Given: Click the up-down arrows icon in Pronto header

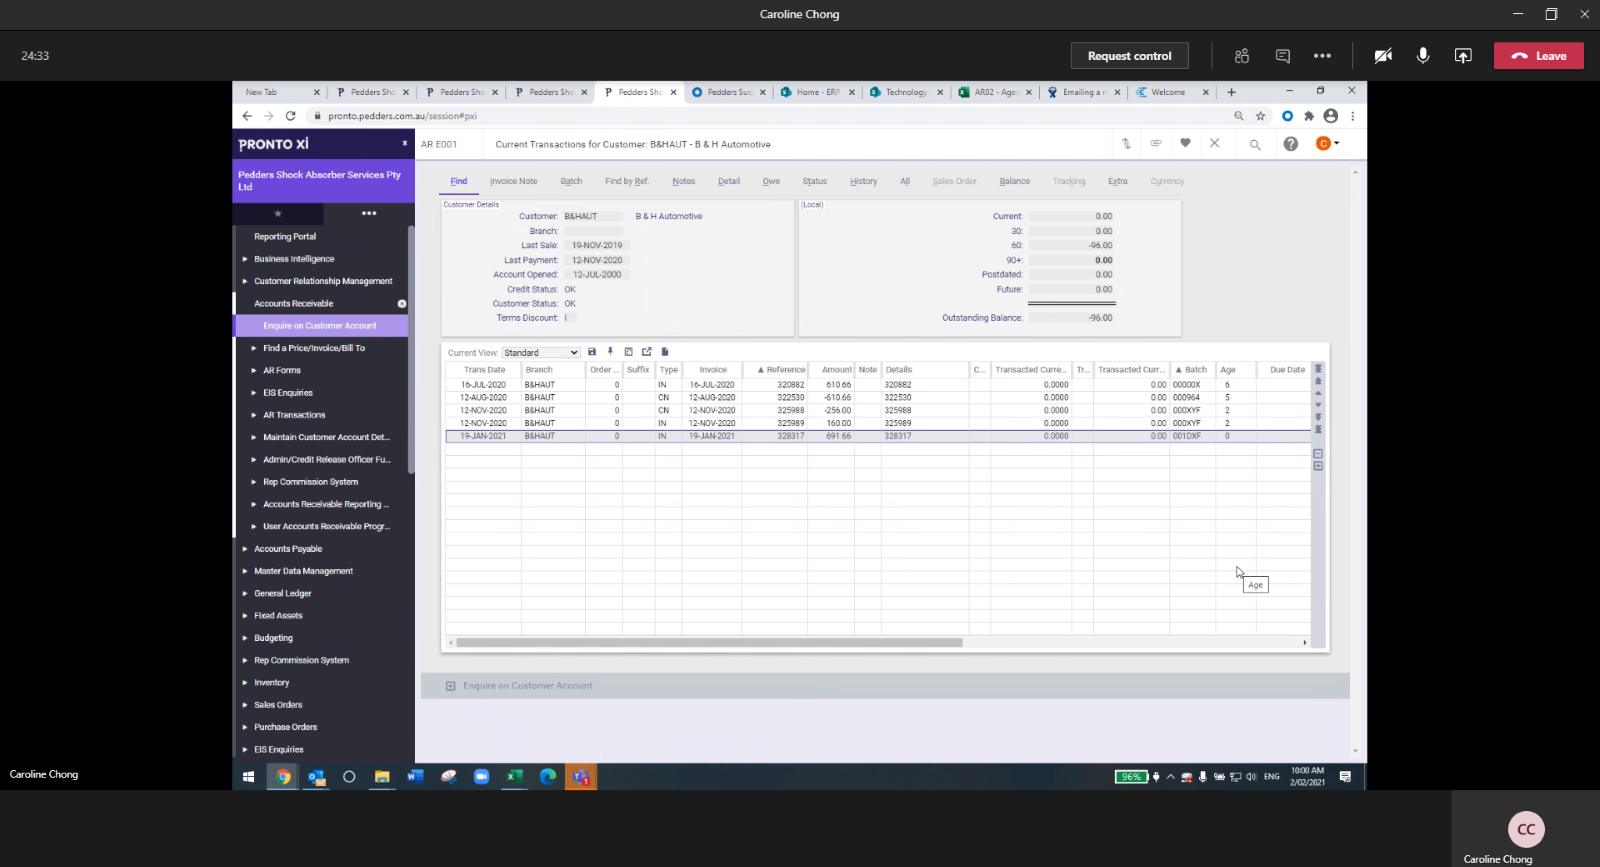Looking at the screenshot, I should coord(1126,143).
